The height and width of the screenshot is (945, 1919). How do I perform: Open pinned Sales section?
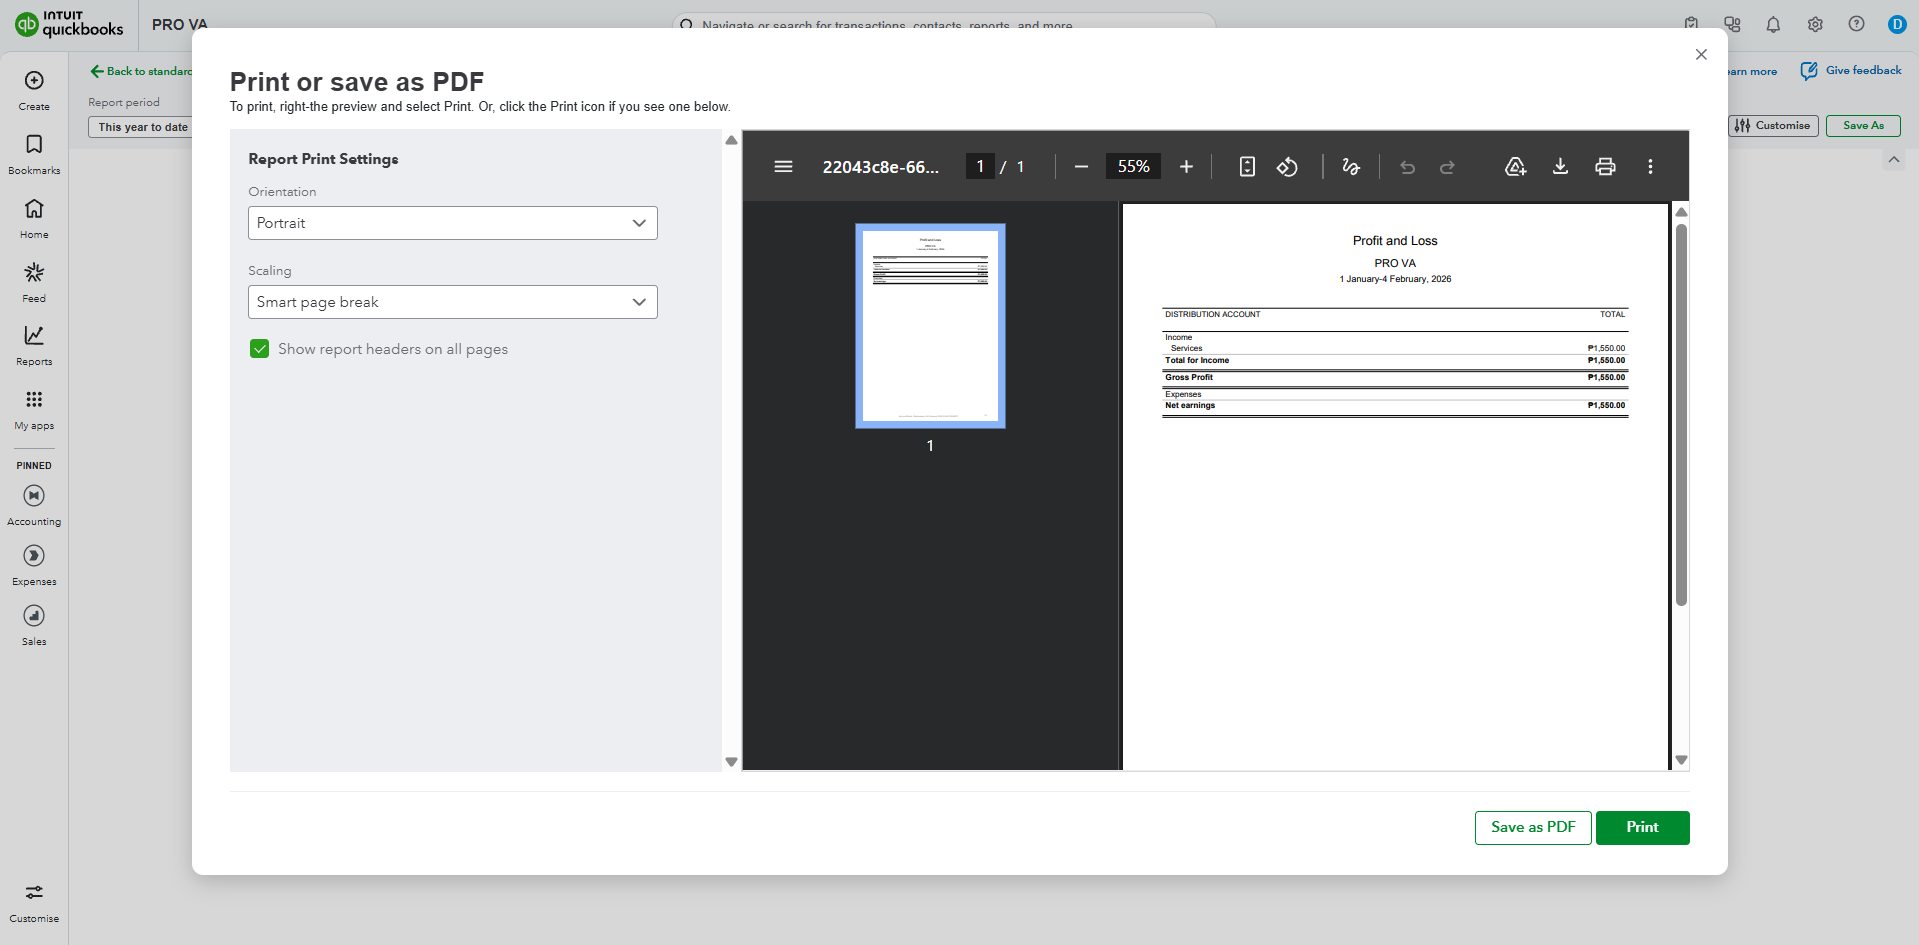(x=34, y=625)
